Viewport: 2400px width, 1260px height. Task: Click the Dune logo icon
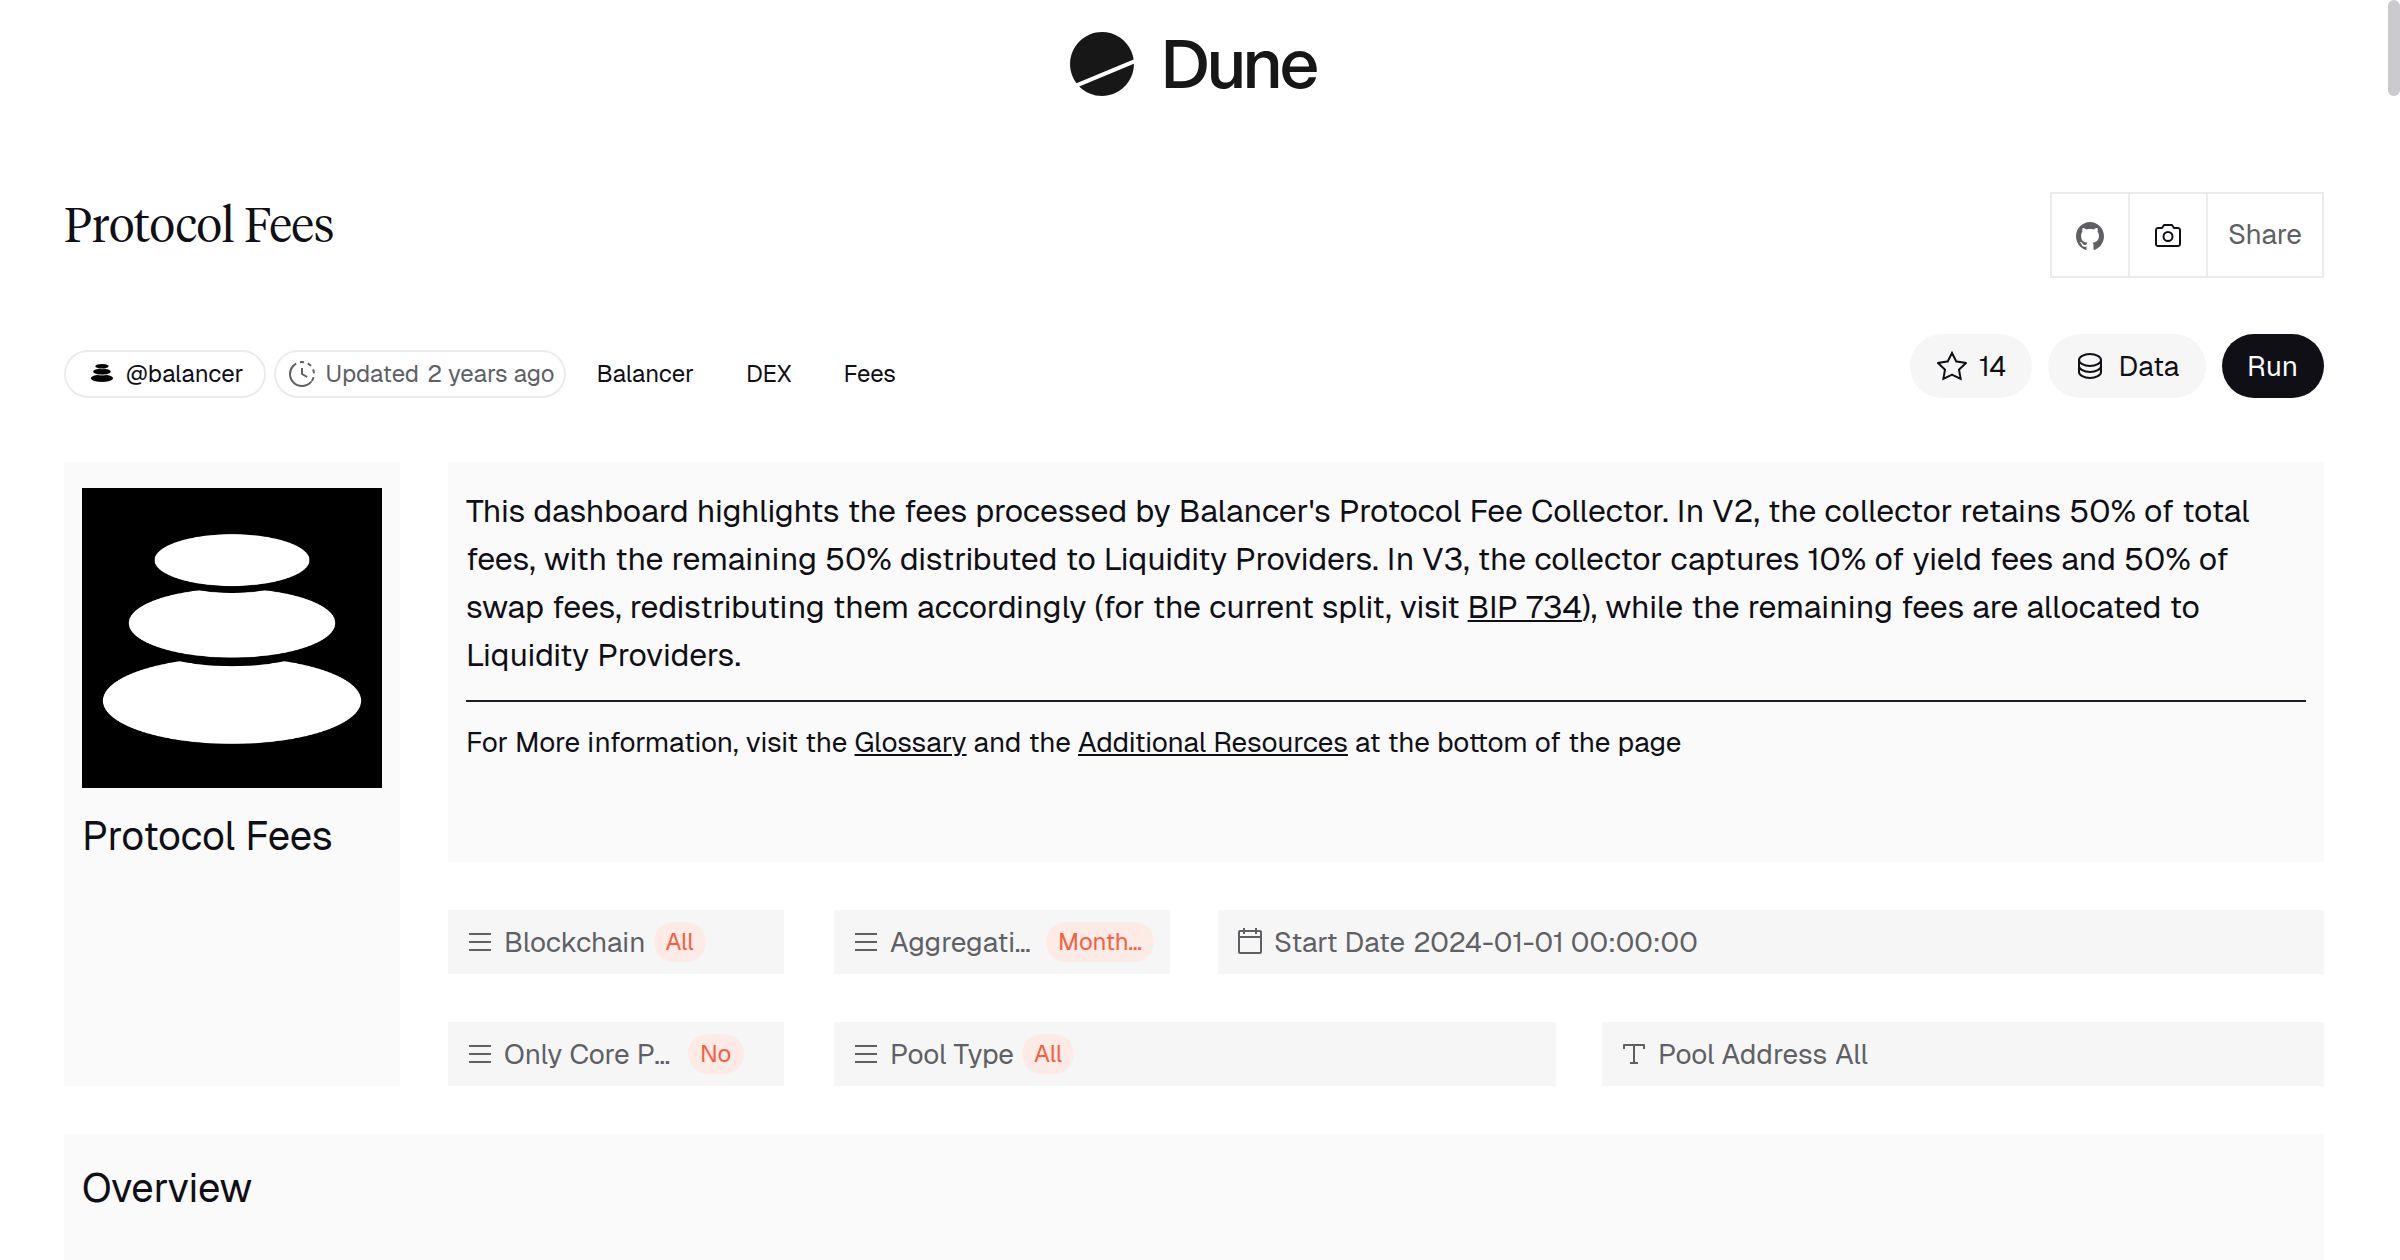click(x=1101, y=65)
